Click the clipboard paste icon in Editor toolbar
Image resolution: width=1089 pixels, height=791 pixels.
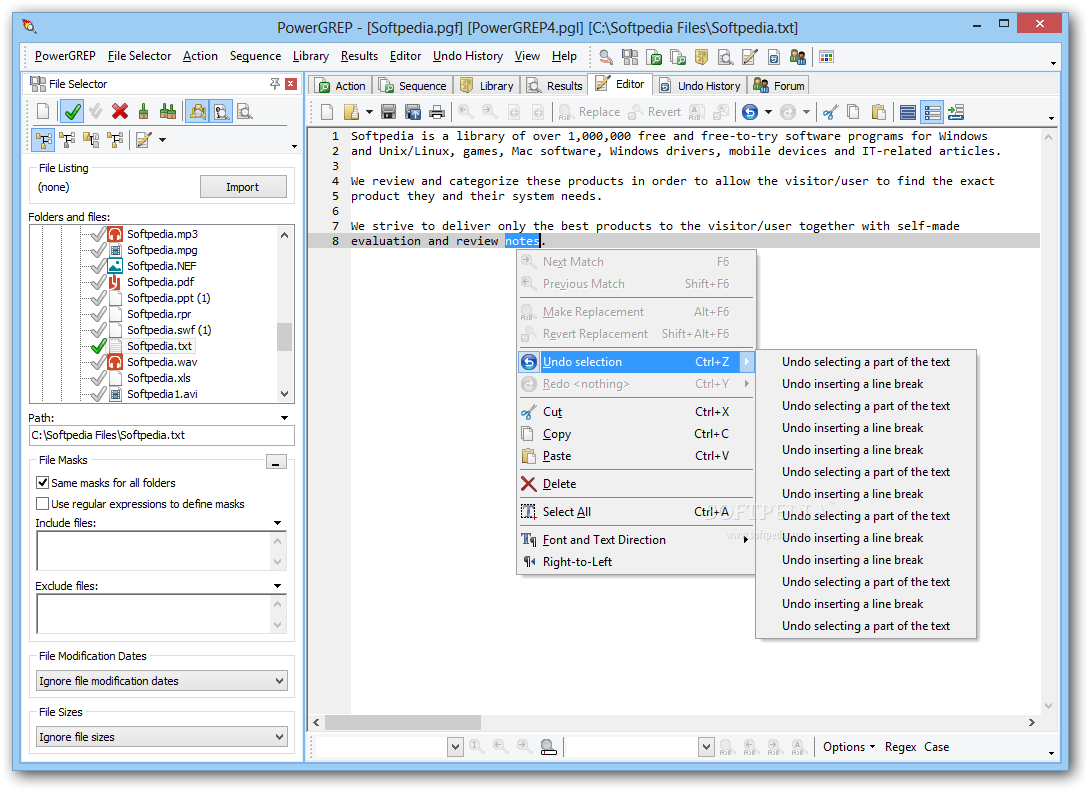(x=879, y=112)
